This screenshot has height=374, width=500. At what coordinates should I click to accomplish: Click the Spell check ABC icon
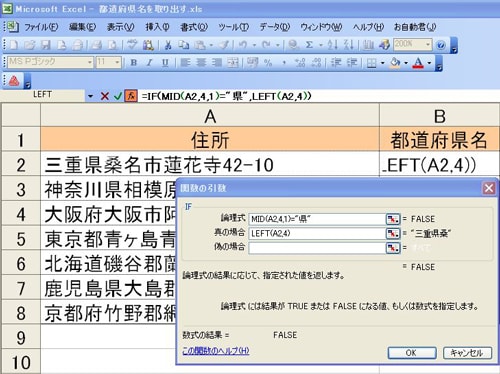(132, 45)
